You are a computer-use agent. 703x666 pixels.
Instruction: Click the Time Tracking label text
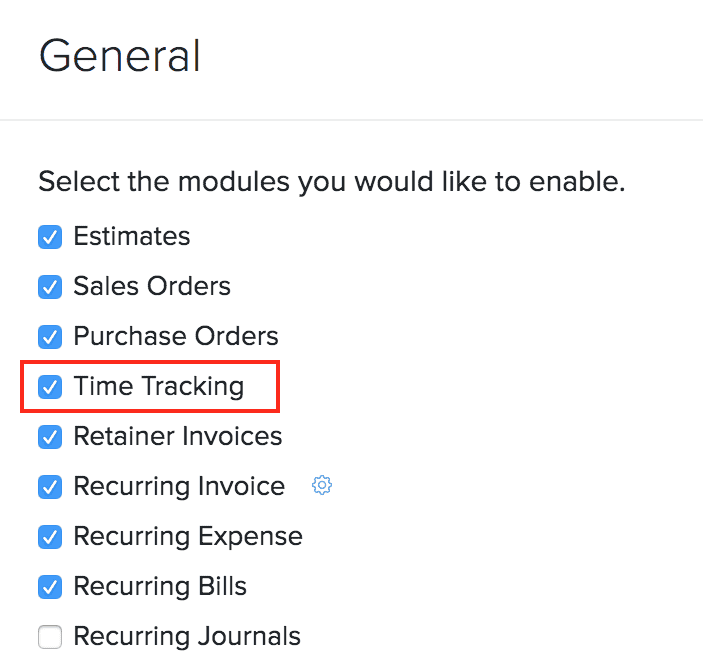coord(159,387)
